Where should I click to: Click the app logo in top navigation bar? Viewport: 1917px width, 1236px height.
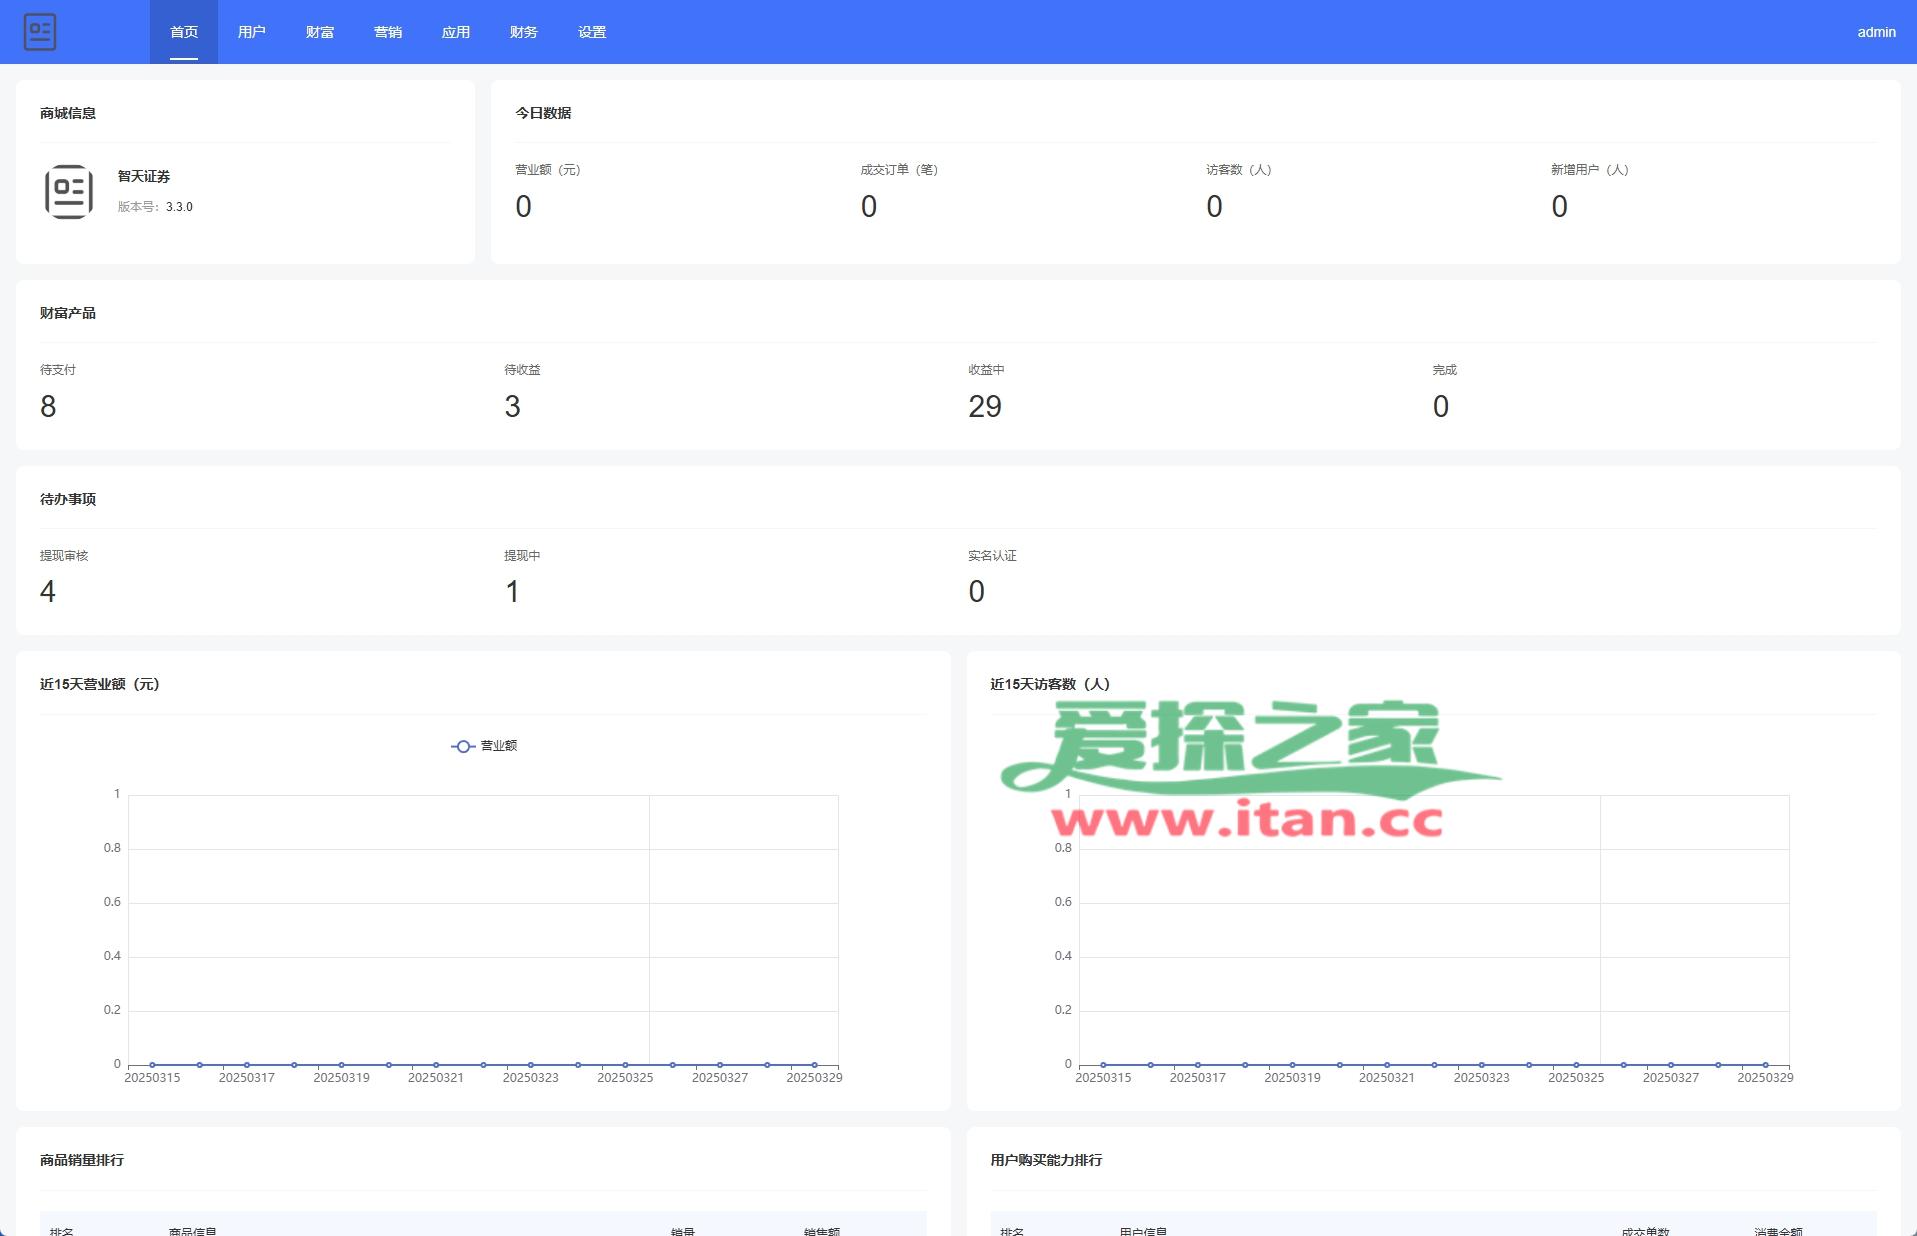[40, 32]
